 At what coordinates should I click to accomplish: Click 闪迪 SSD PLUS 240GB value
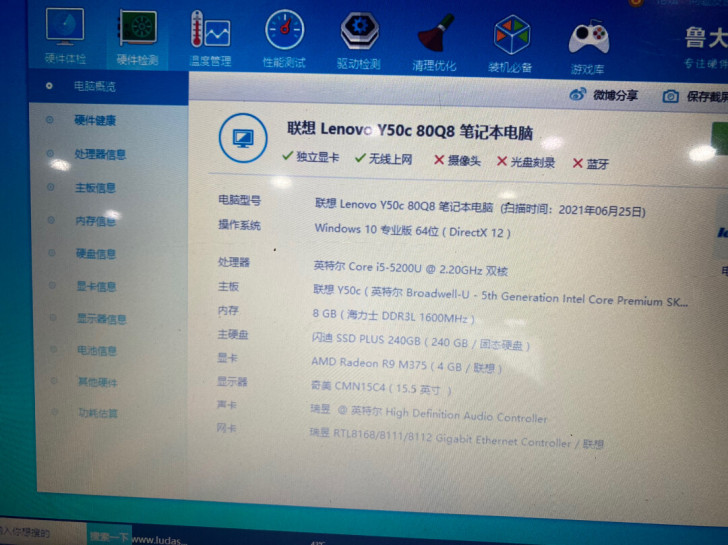point(421,341)
